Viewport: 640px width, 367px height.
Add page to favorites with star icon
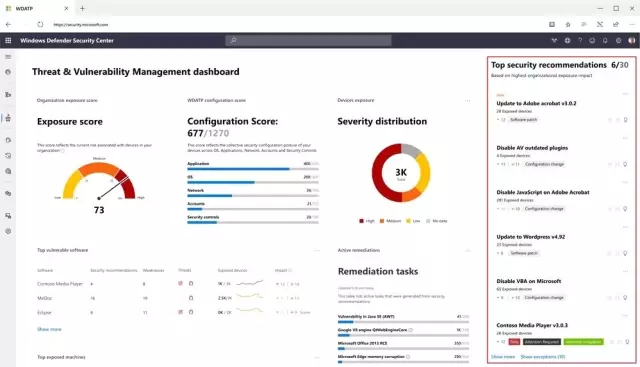[x=568, y=24]
